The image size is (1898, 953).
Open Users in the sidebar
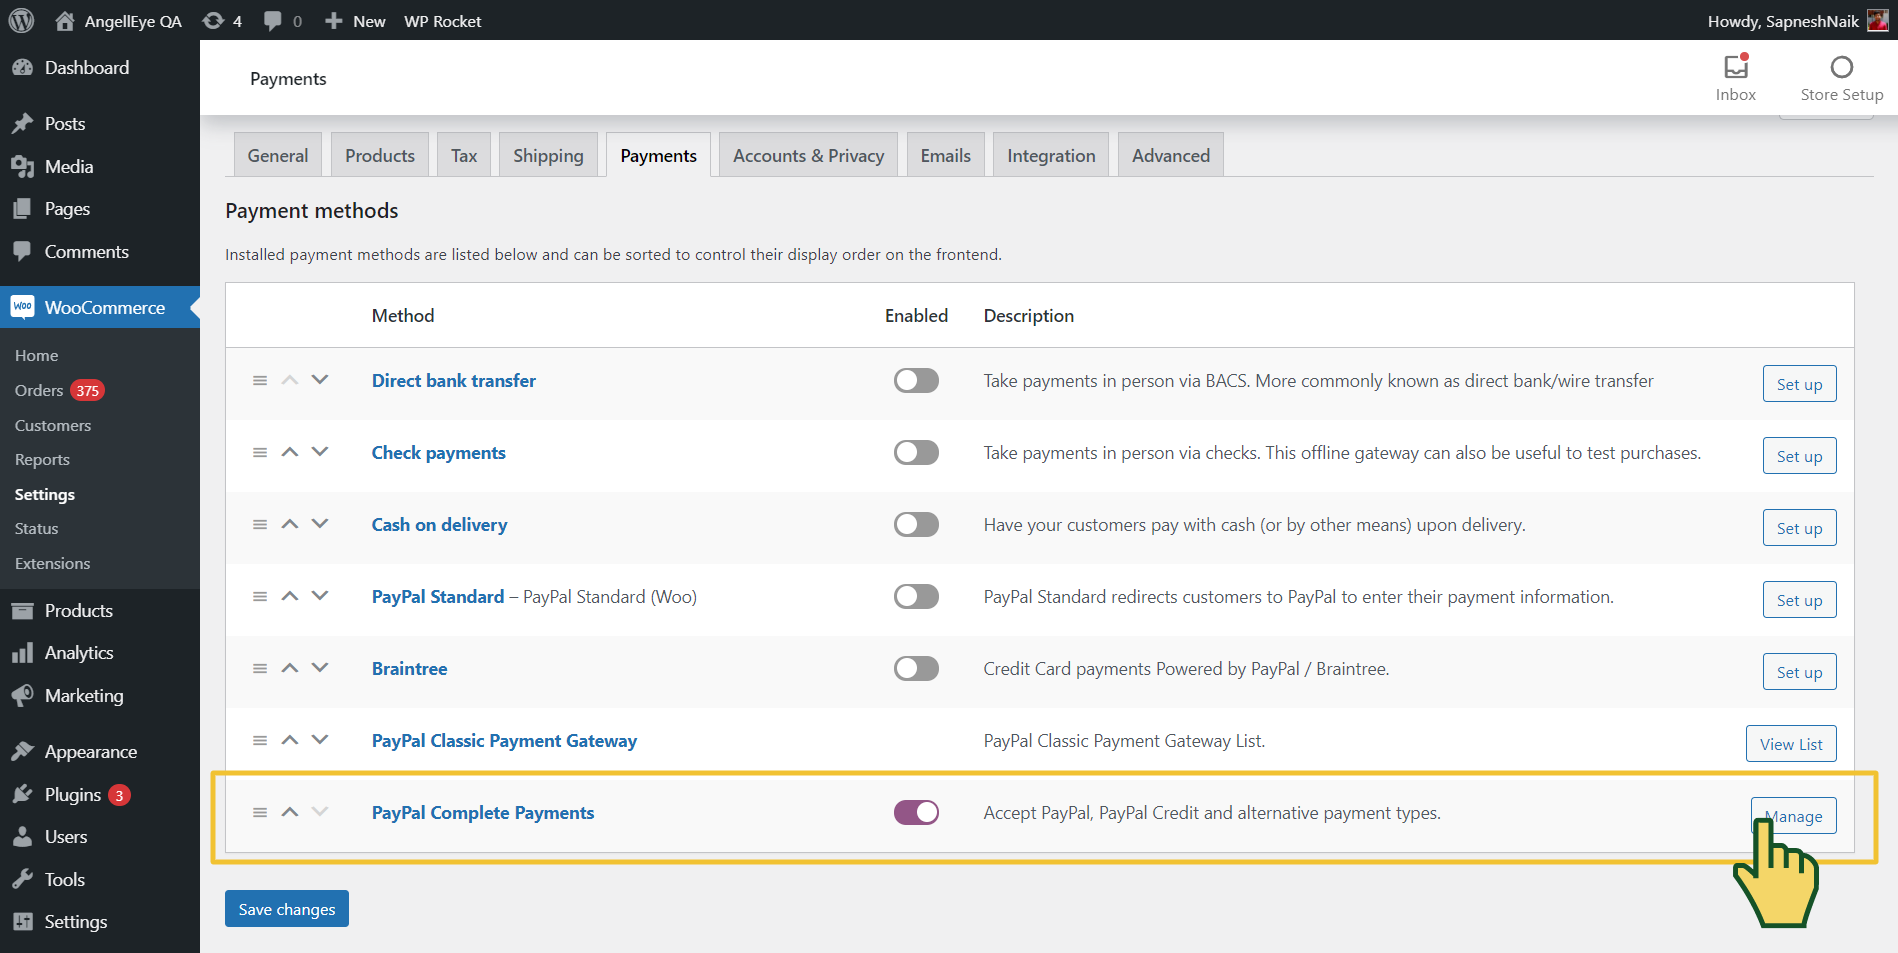(x=100, y=837)
